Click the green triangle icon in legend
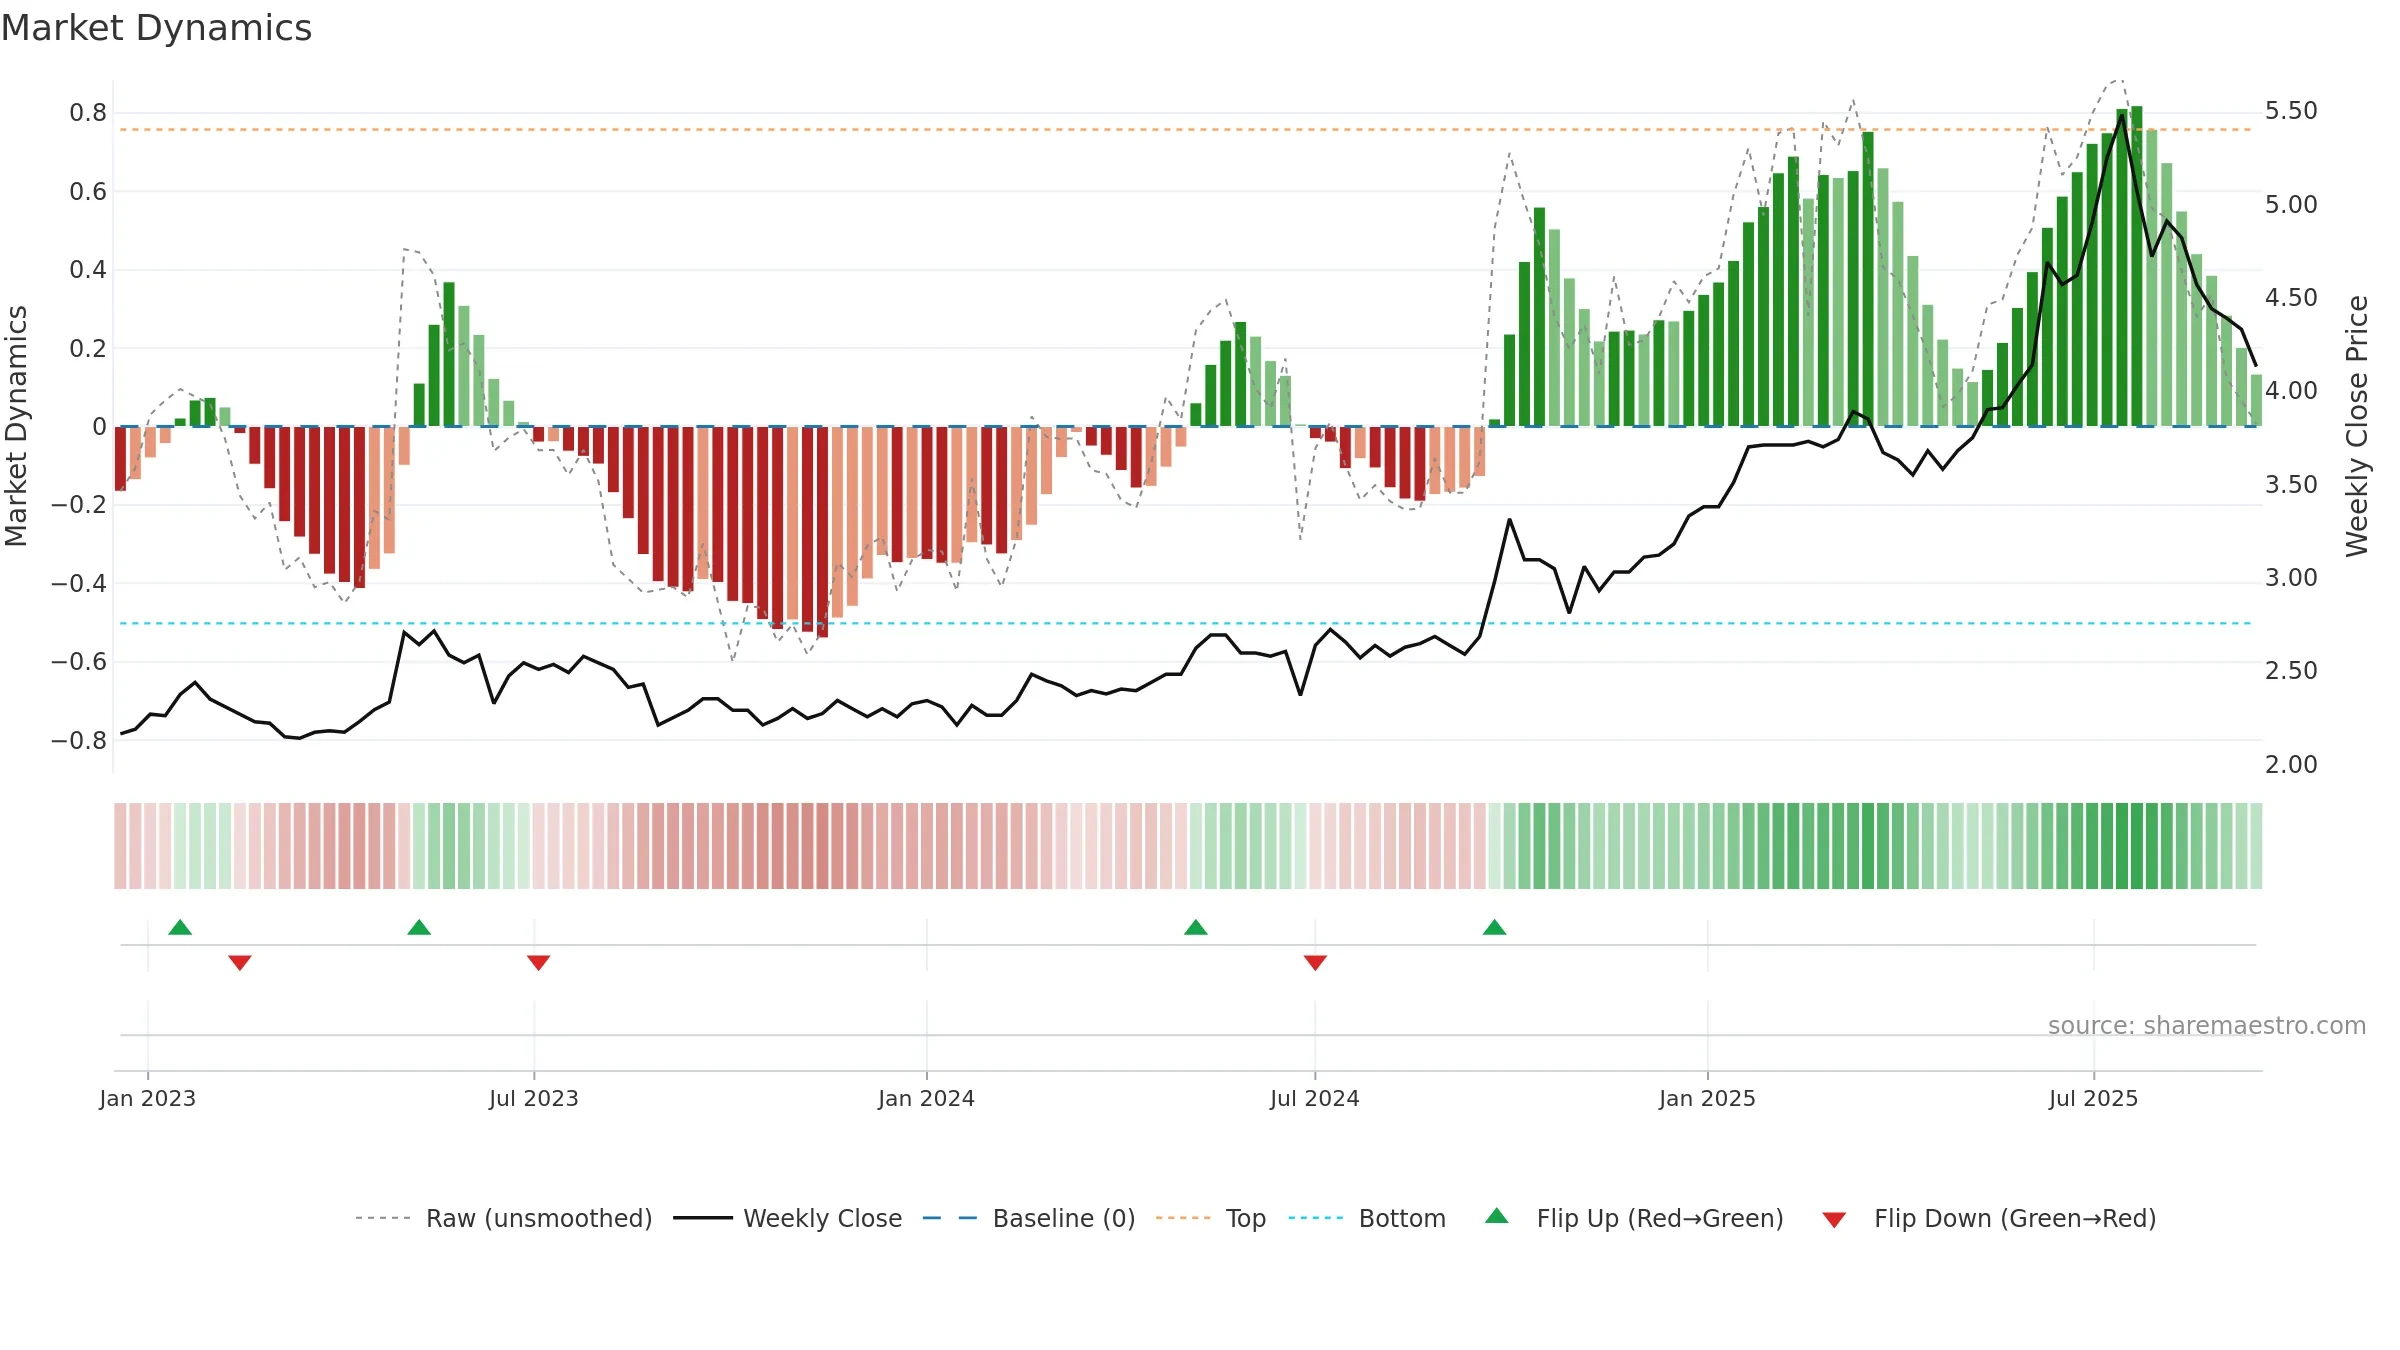Image resolution: width=2400 pixels, height=1350 pixels. (1497, 1216)
